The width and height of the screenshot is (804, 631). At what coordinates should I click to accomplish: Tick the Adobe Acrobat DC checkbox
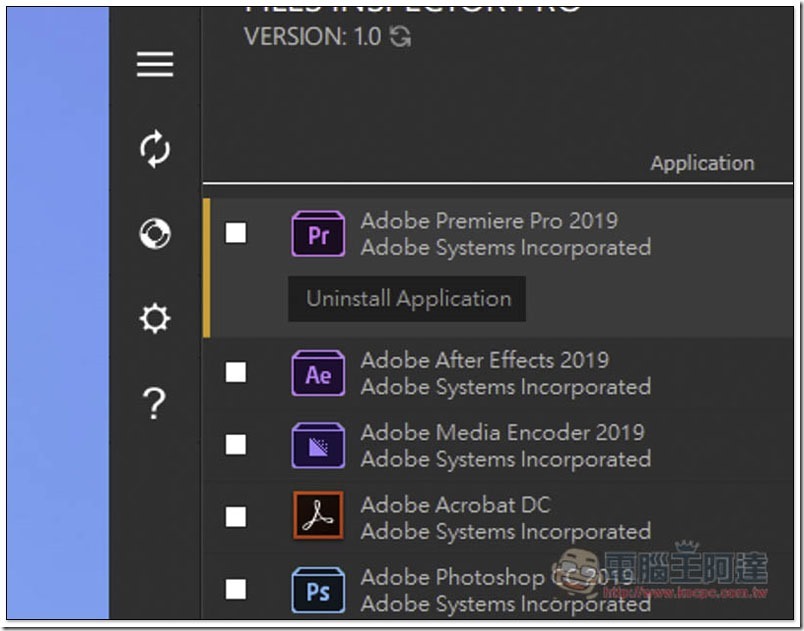[x=236, y=517]
